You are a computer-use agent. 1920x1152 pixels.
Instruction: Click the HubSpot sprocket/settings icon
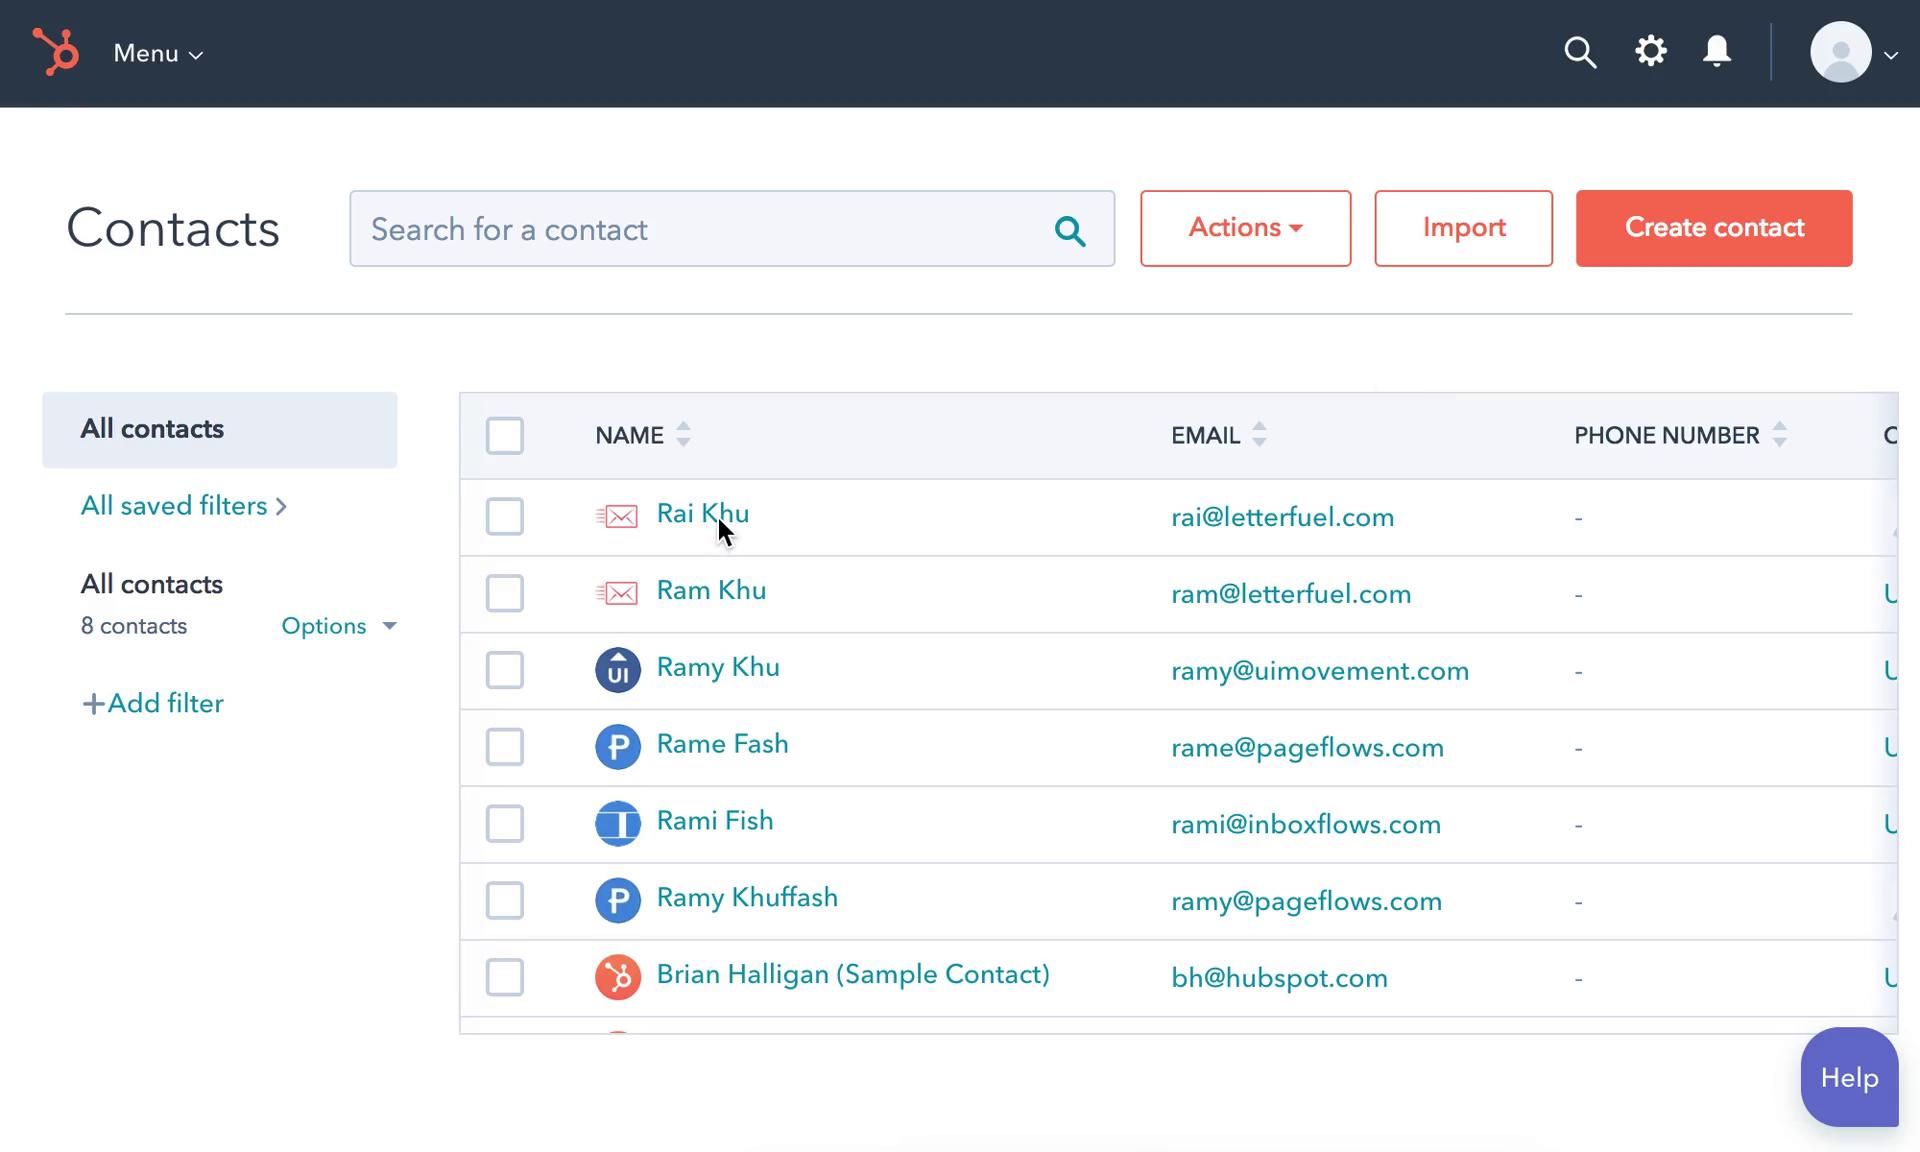pyautogui.click(x=1651, y=52)
